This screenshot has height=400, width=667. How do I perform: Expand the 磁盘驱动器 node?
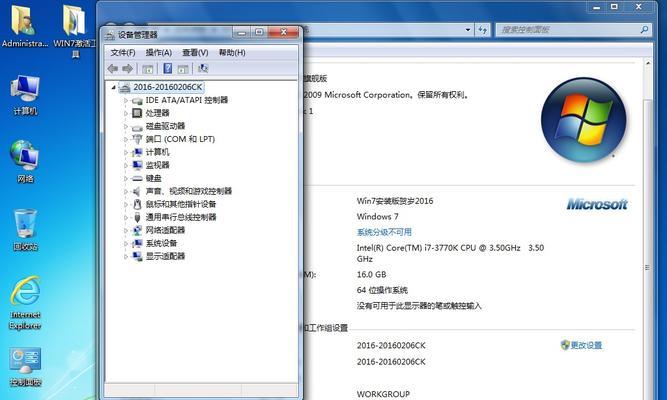click(126, 126)
